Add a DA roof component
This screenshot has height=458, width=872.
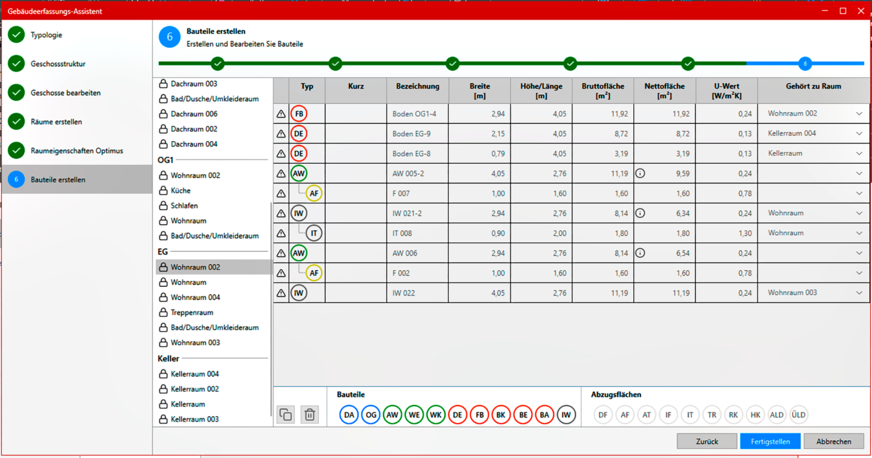(x=349, y=415)
